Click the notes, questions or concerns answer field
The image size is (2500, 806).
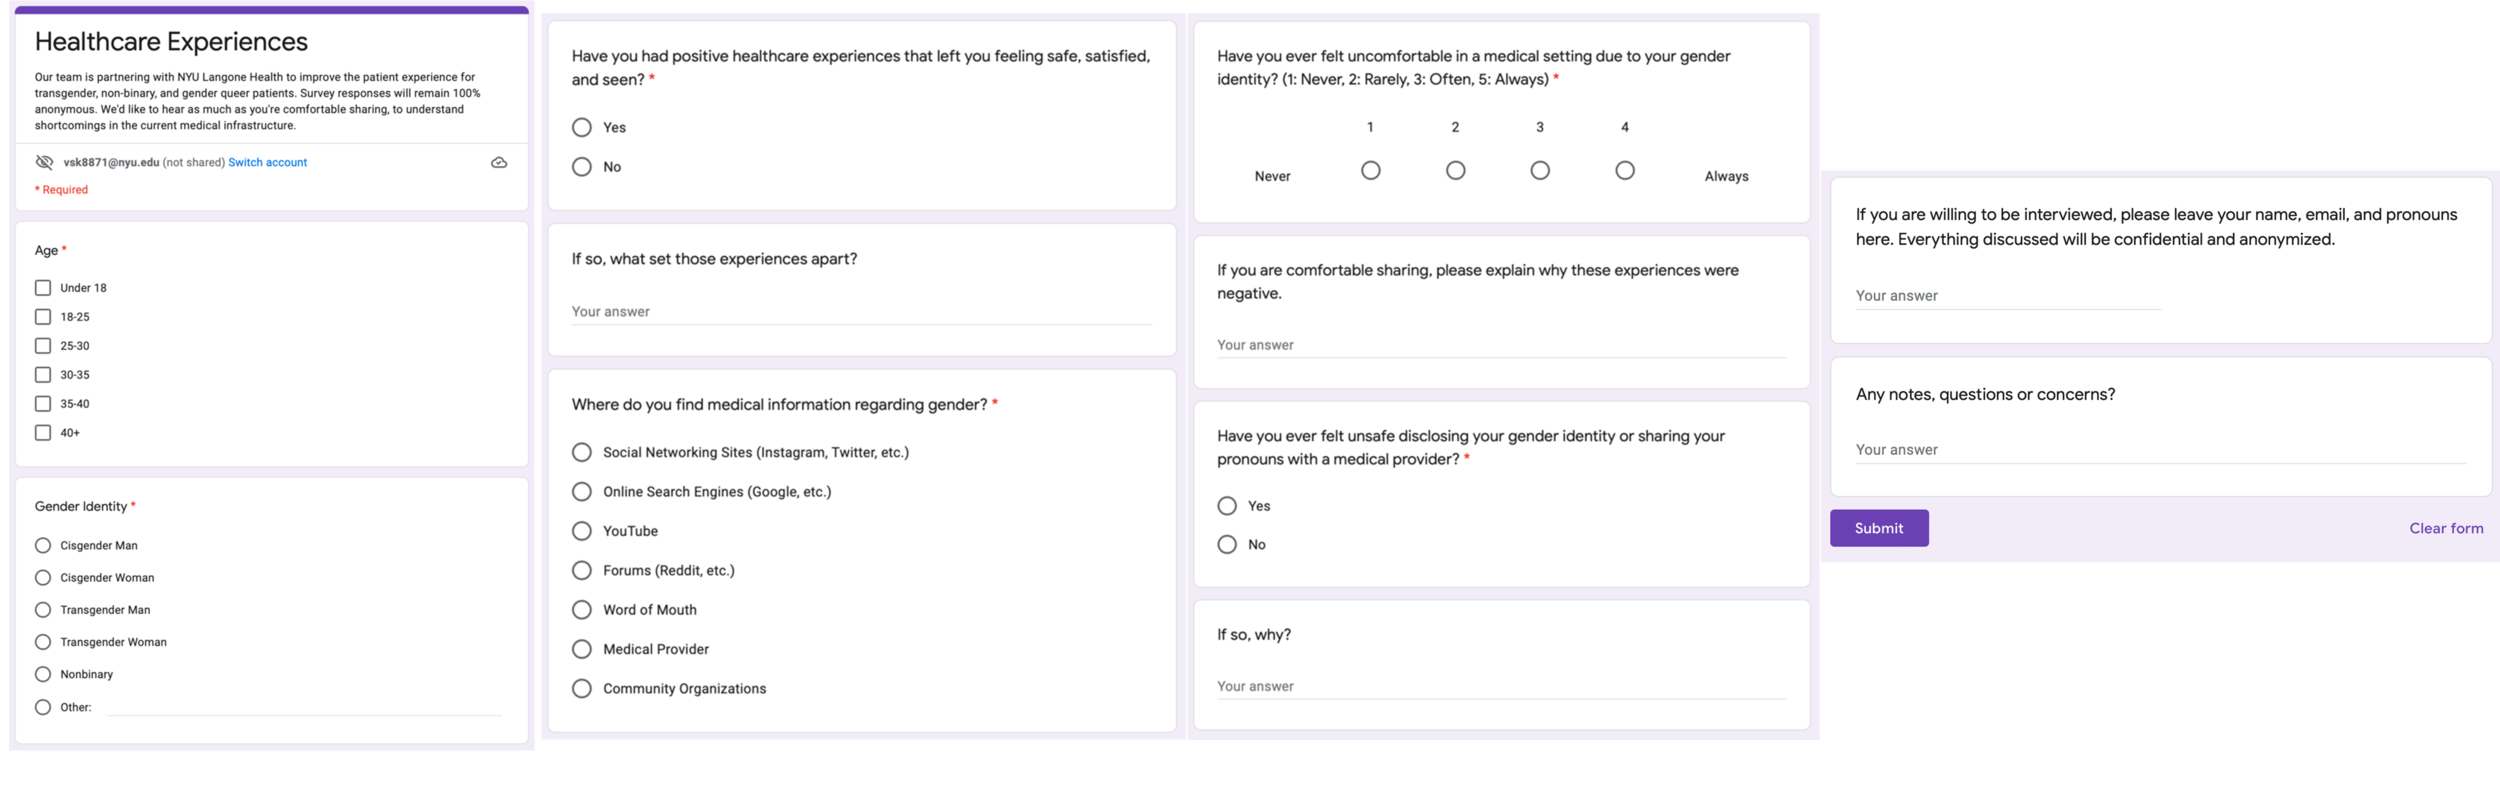pyautogui.click(x=2160, y=450)
